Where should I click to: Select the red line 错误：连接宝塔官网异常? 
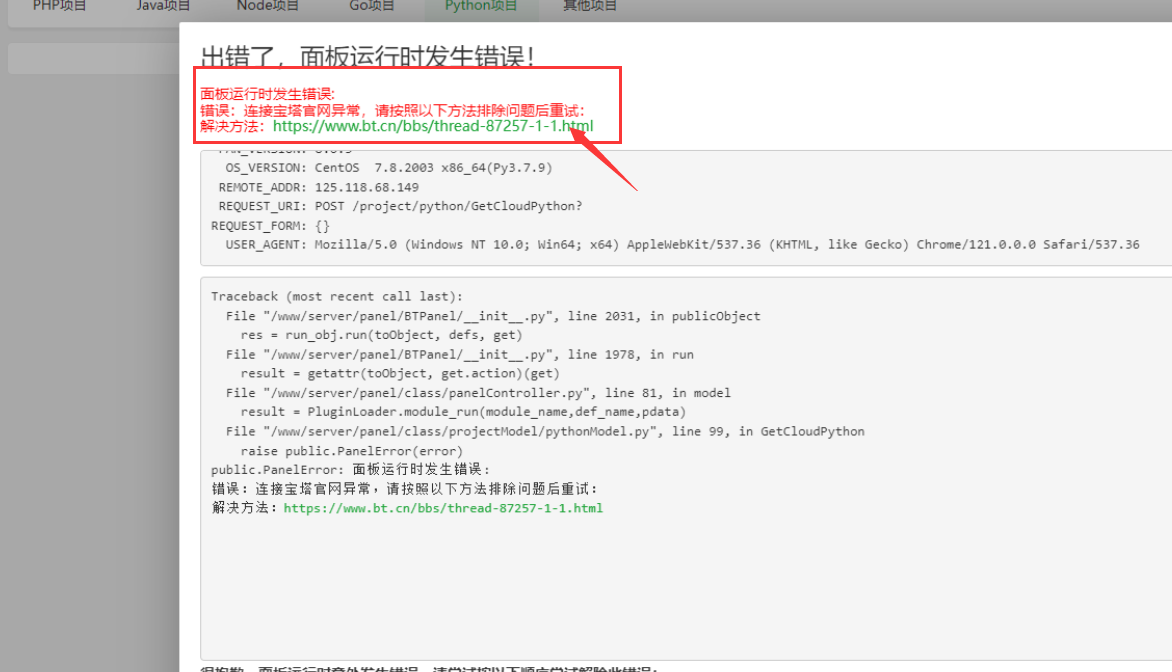pos(392,111)
